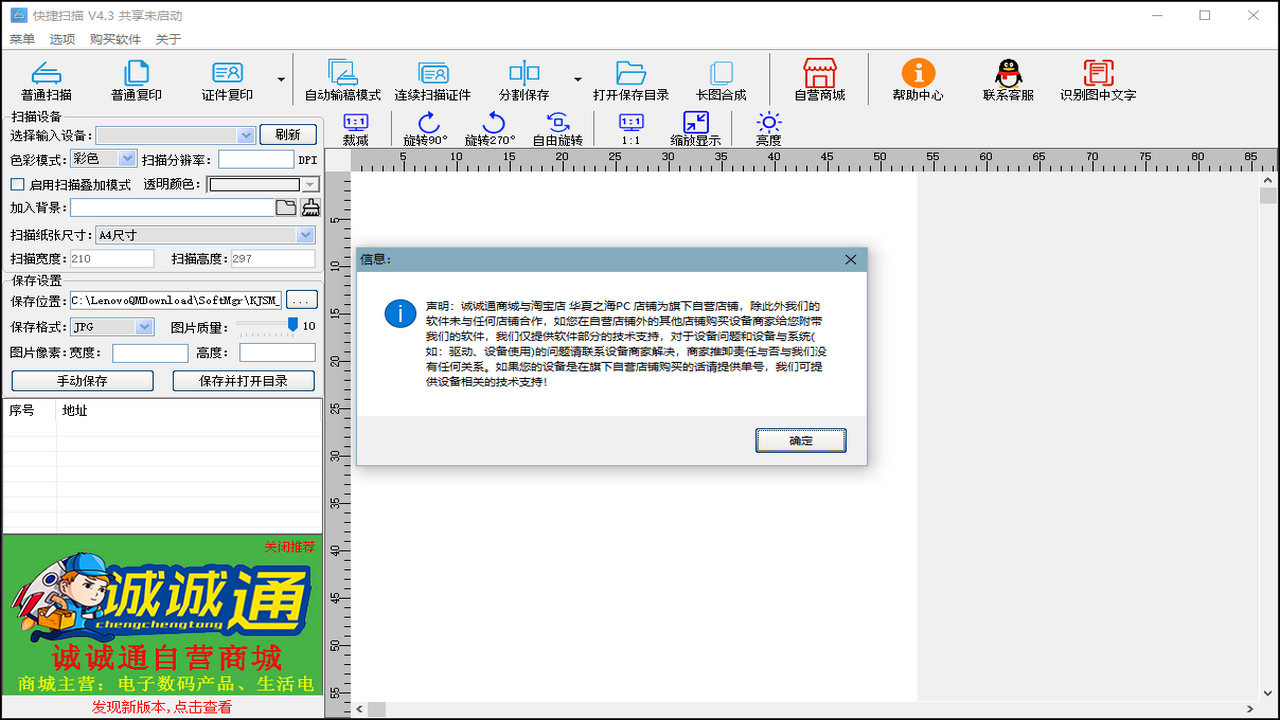Viewport: 1280px width, 720px height.
Task: Activate the 分割保存 split save function
Action: pos(524,79)
